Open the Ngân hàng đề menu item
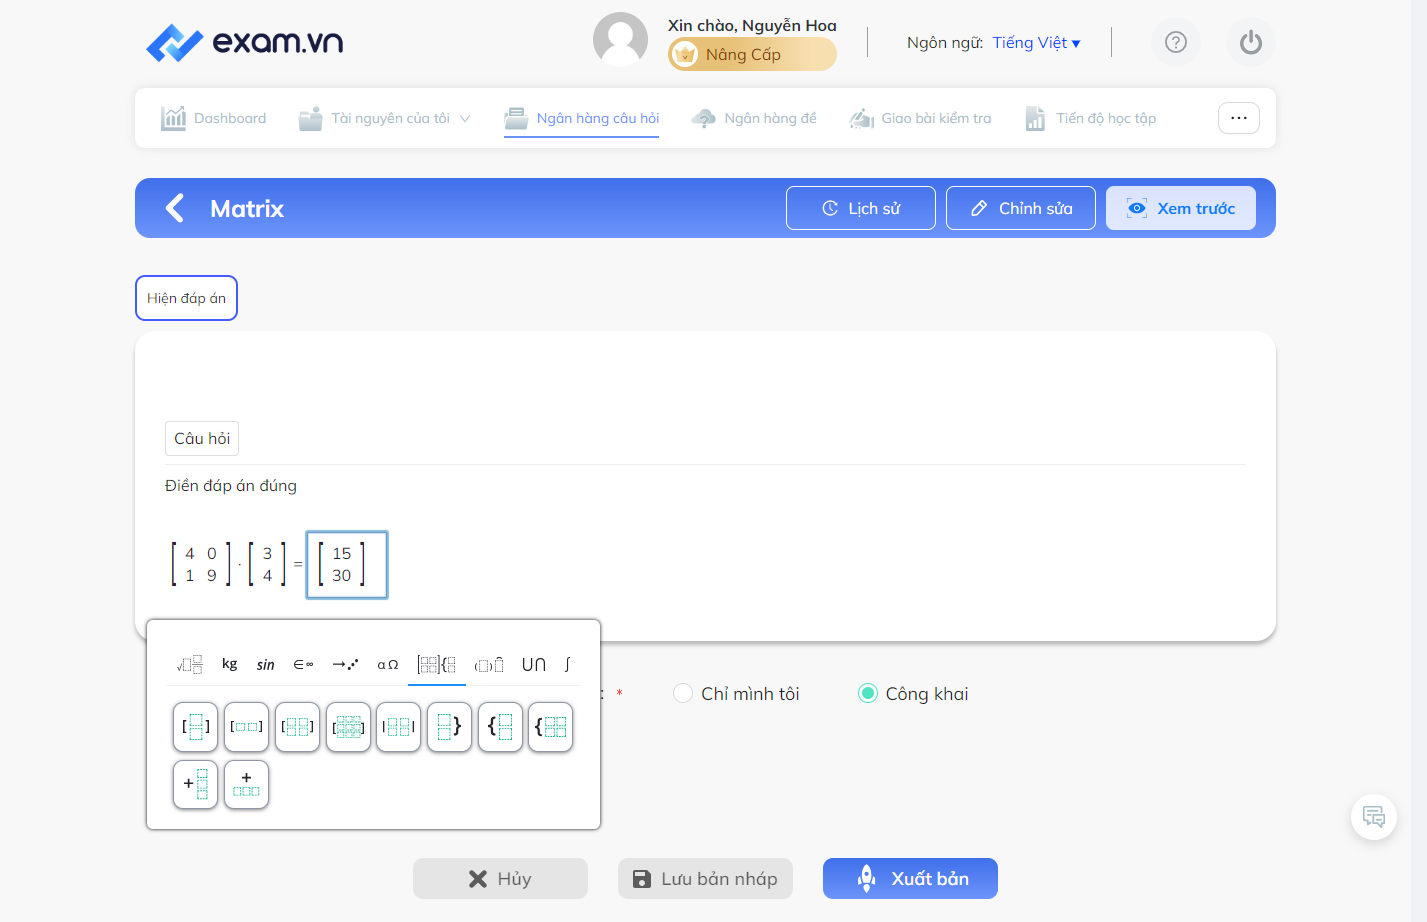 coord(754,118)
